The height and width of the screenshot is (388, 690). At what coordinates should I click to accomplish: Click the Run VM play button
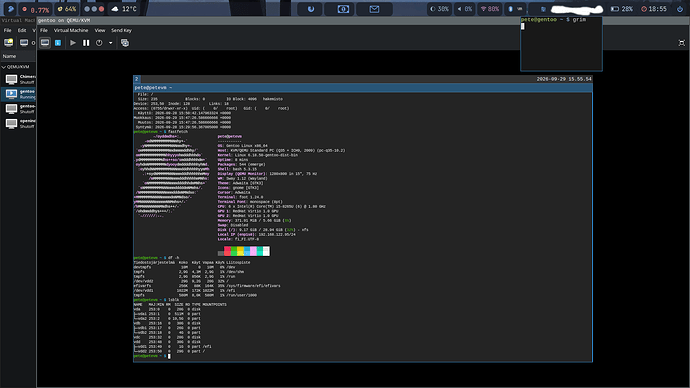pos(73,43)
